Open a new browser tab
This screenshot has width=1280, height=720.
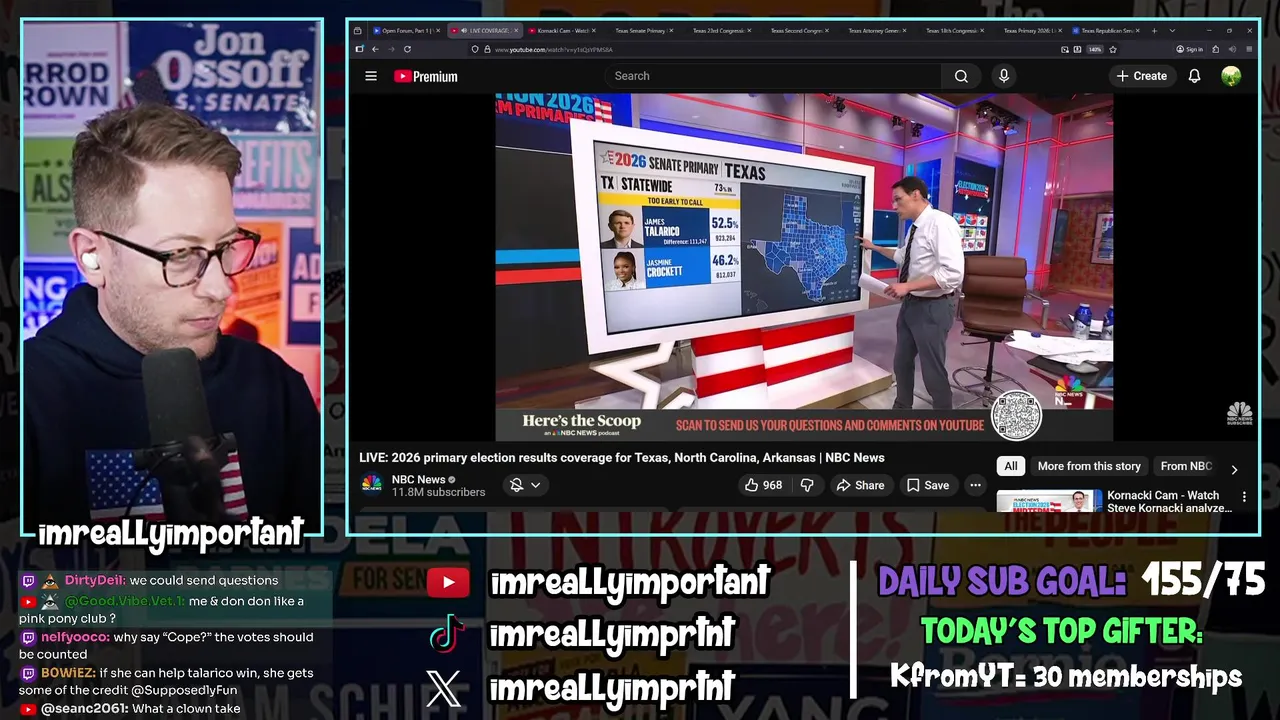coord(1154,31)
